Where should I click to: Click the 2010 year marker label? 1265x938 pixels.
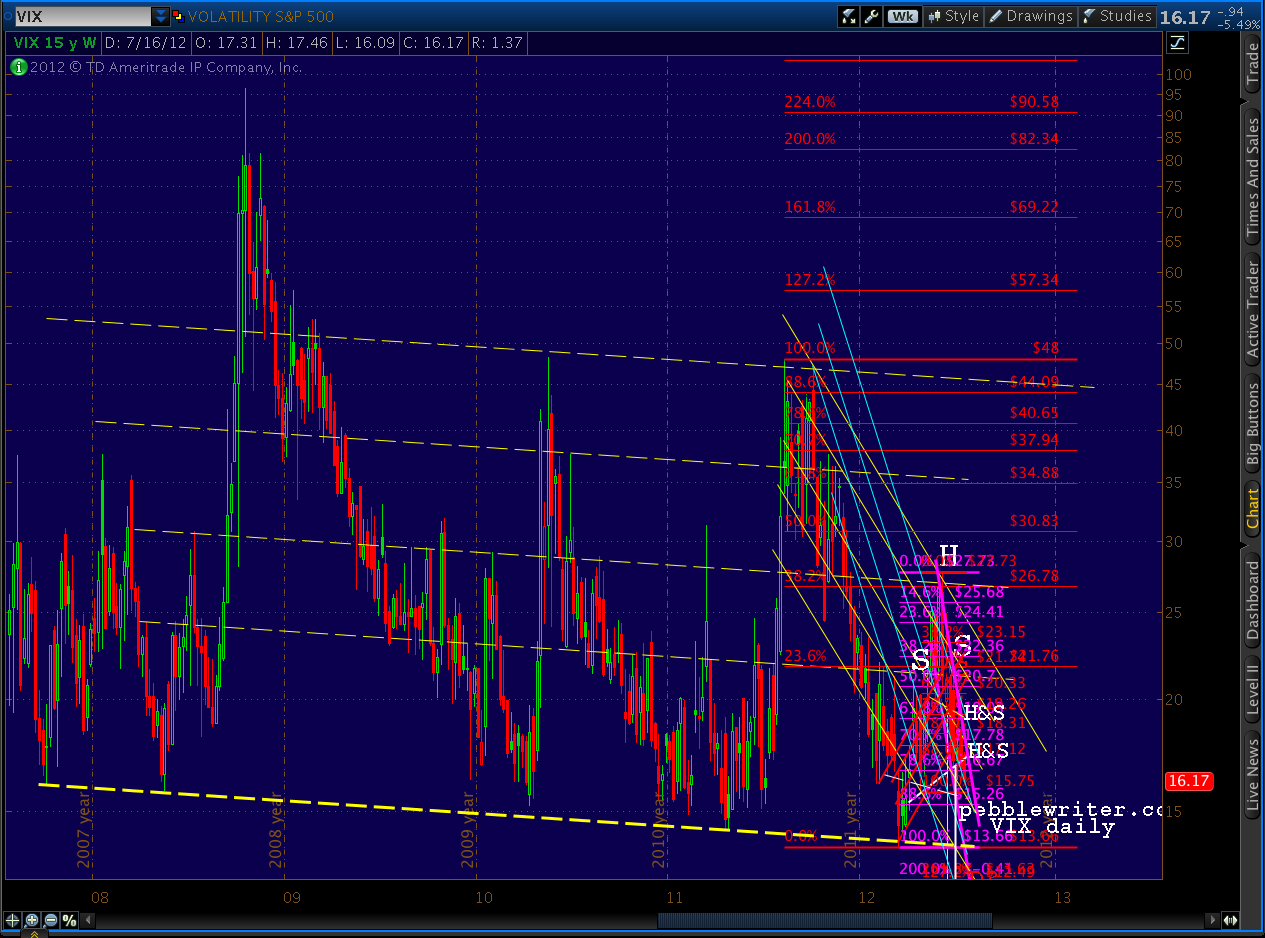click(660, 832)
